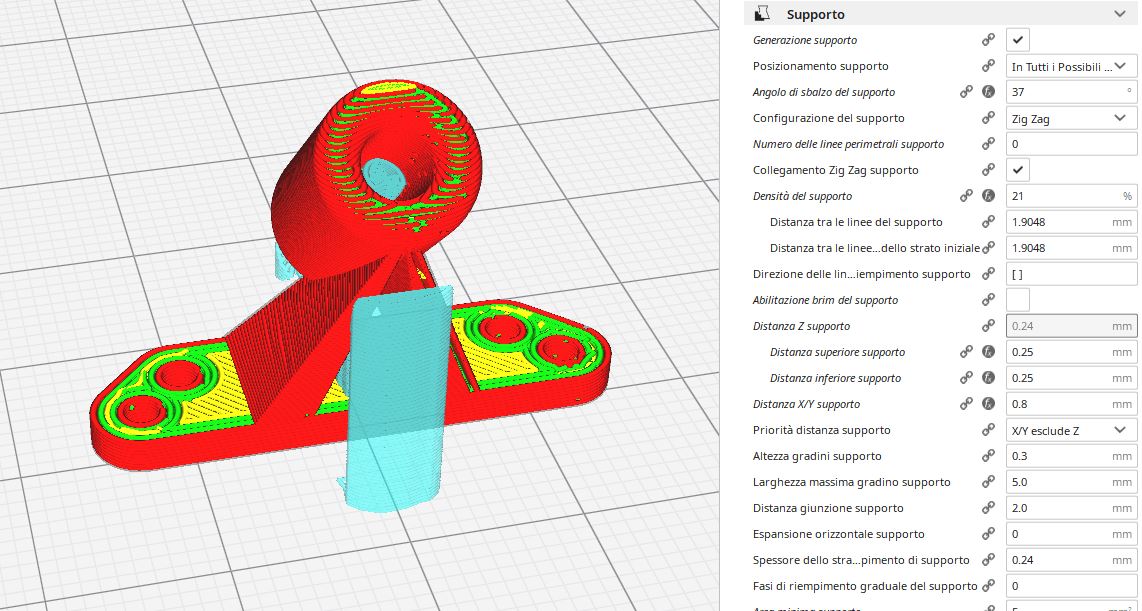Click link icon for Altezza gradini supporto
Viewport: 1142px width, 611px height.
point(988,456)
